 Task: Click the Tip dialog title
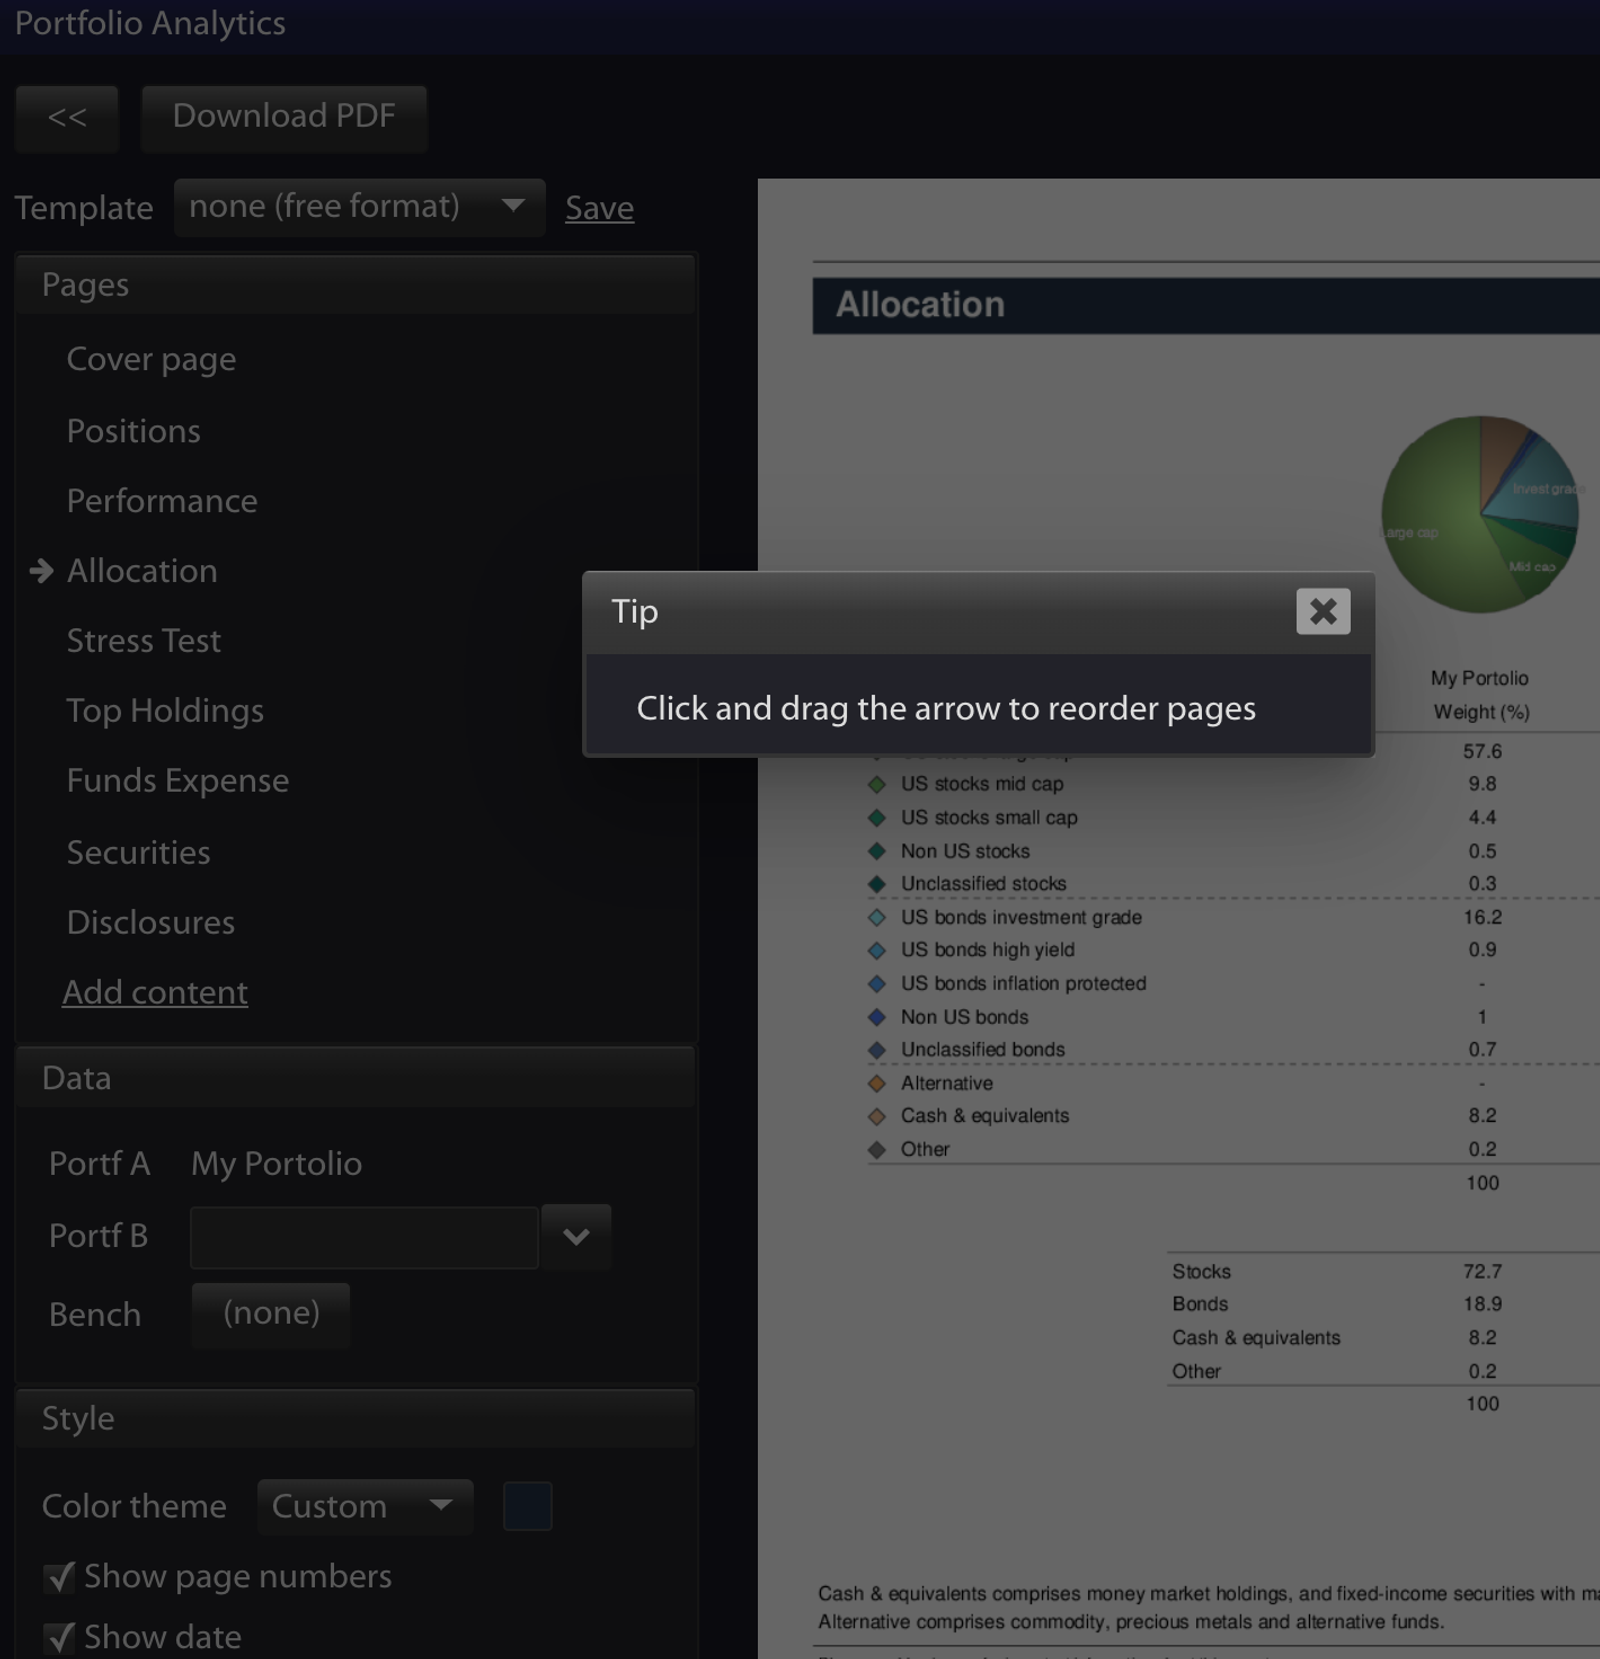[x=635, y=612]
